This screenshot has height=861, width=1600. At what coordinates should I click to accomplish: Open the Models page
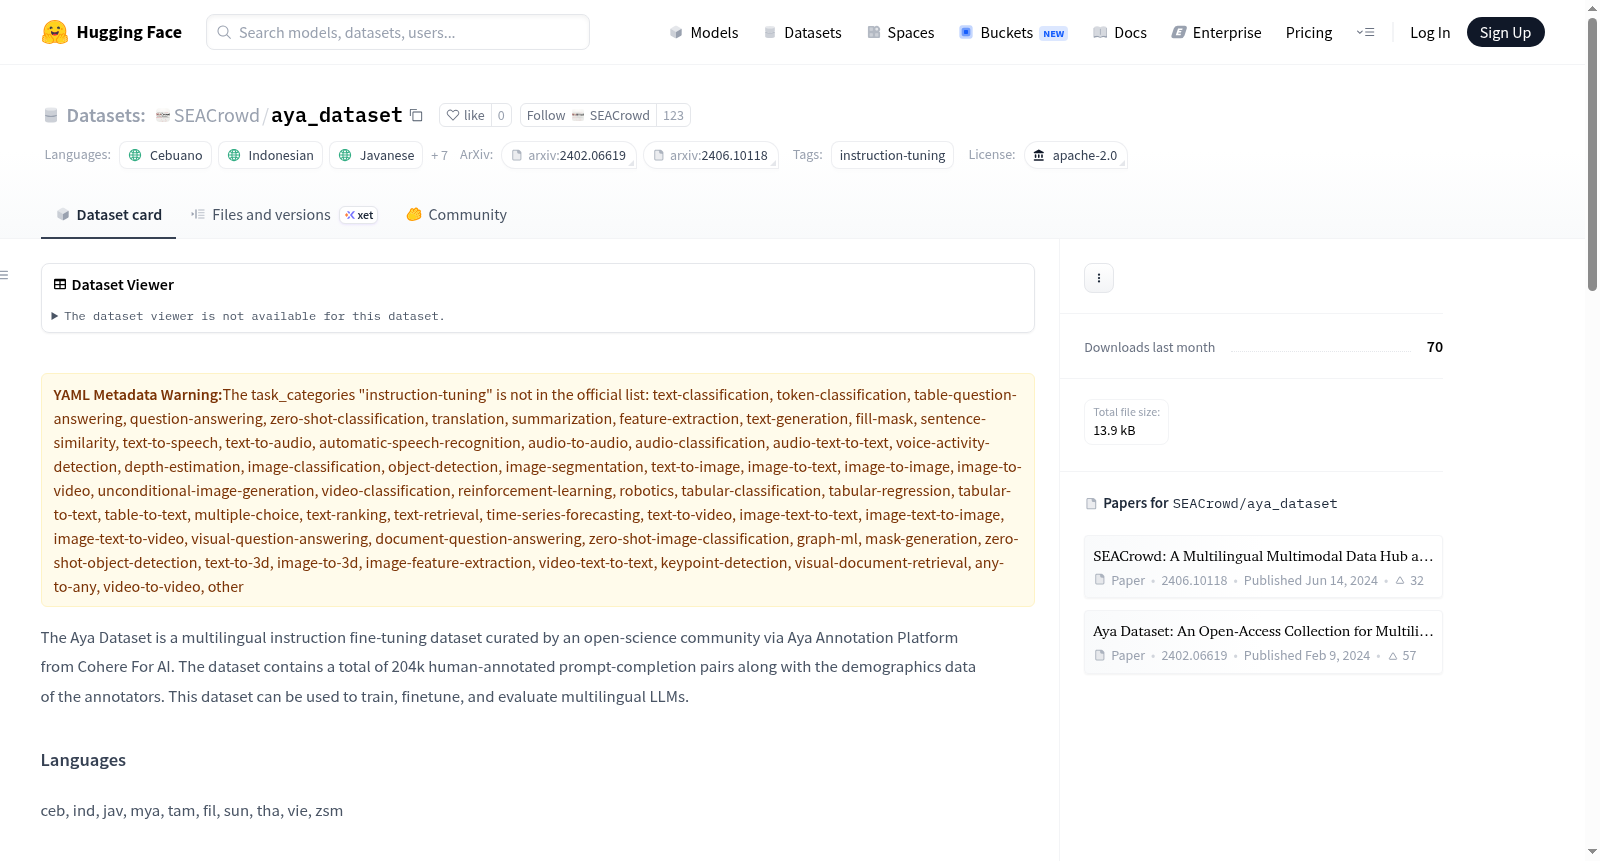point(704,32)
